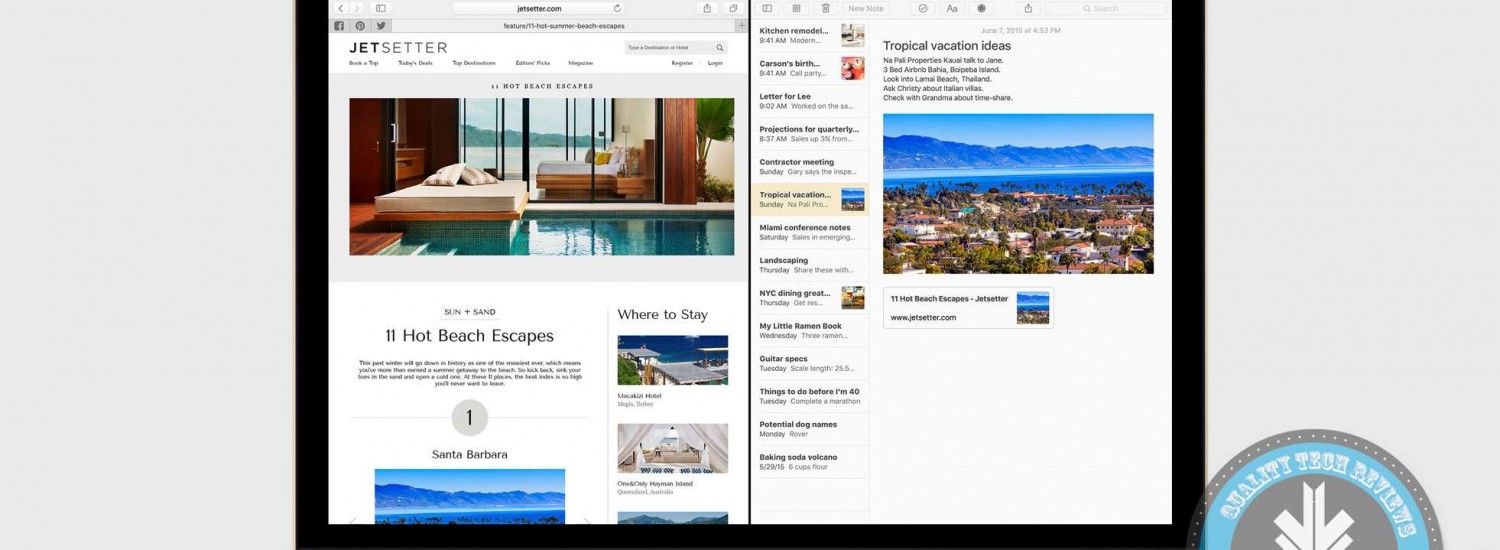The width and height of the screenshot is (1500, 550).
Task: Open Top Destinations menu on Jetsetter
Action: (473, 63)
